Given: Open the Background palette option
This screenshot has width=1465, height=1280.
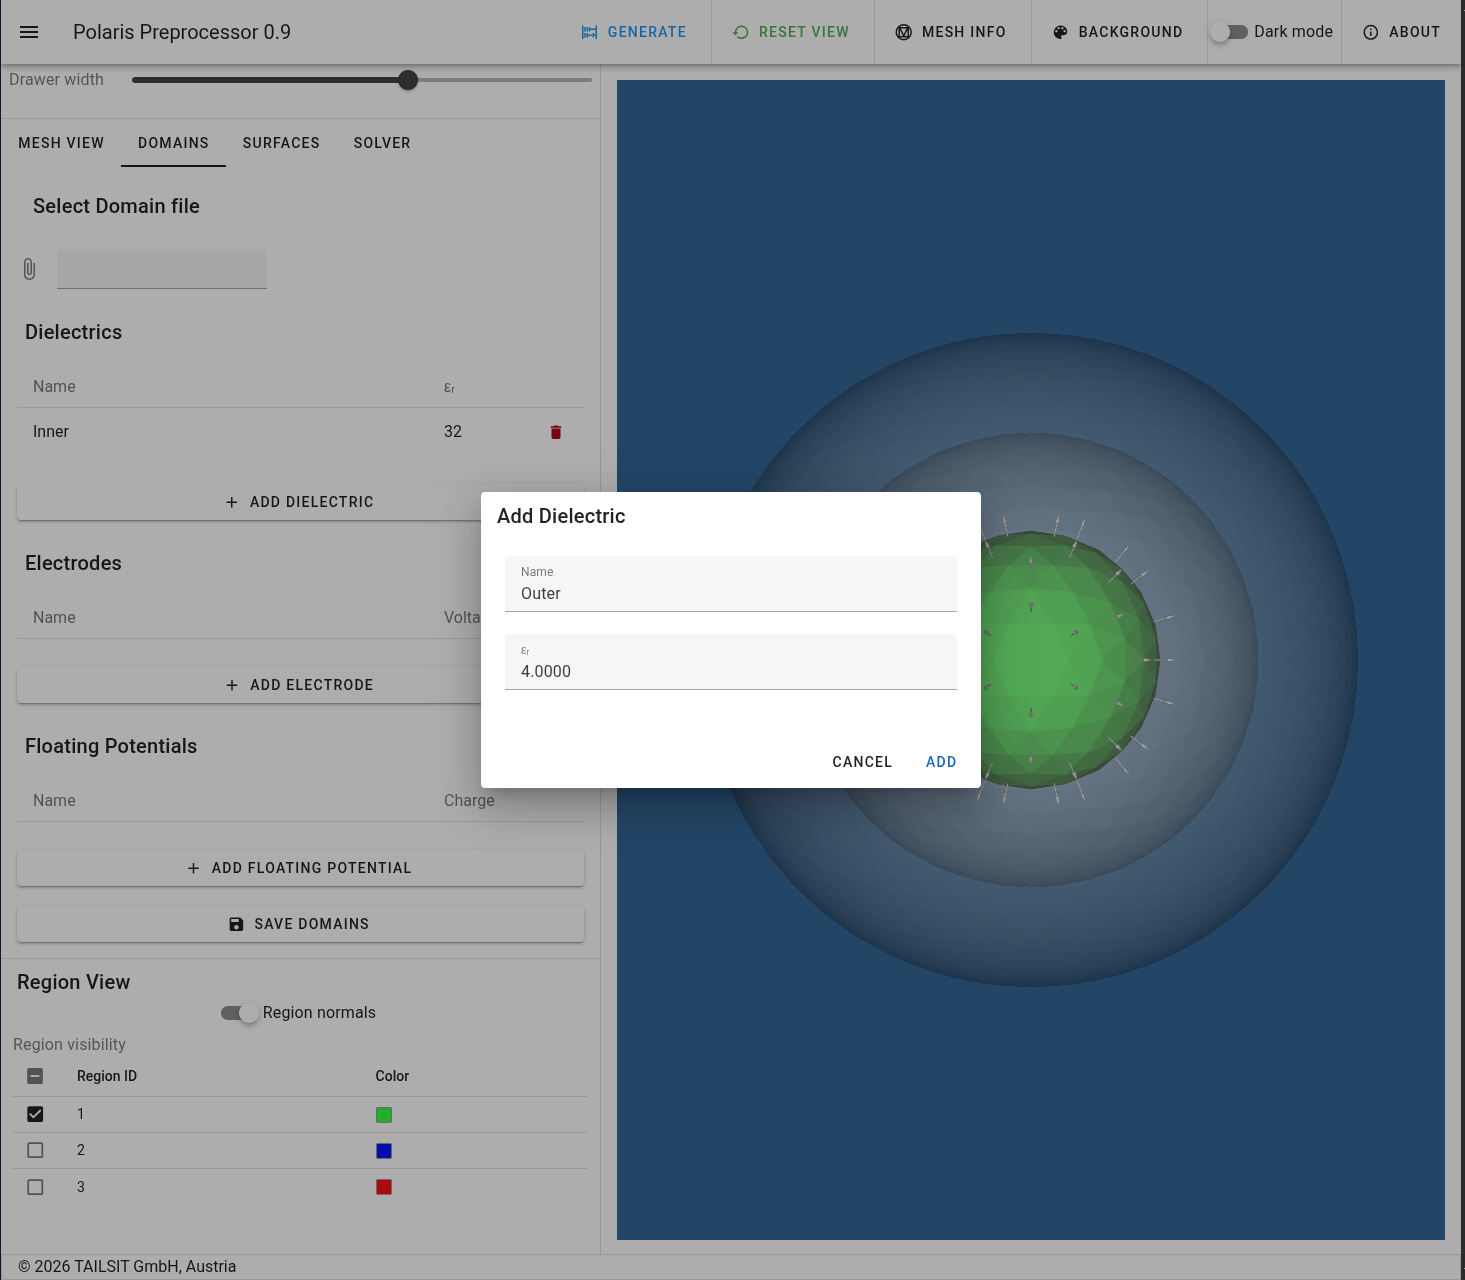Looking at the screenshot, I should pos(1118,32).
